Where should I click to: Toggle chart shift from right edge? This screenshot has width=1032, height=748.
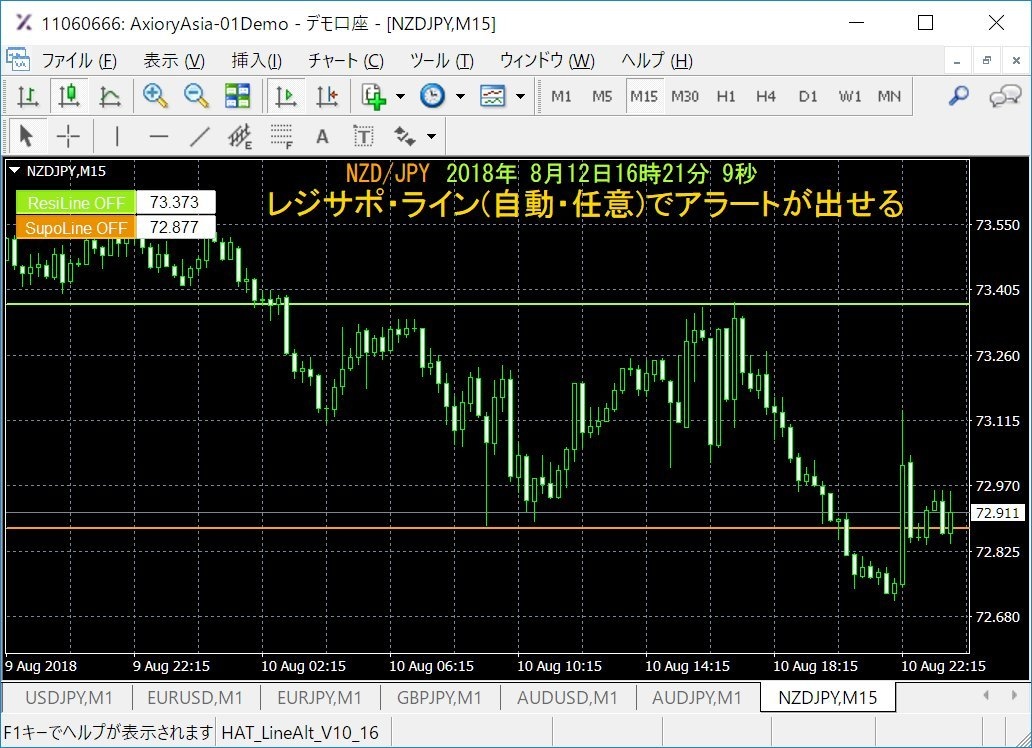(327, 97)
